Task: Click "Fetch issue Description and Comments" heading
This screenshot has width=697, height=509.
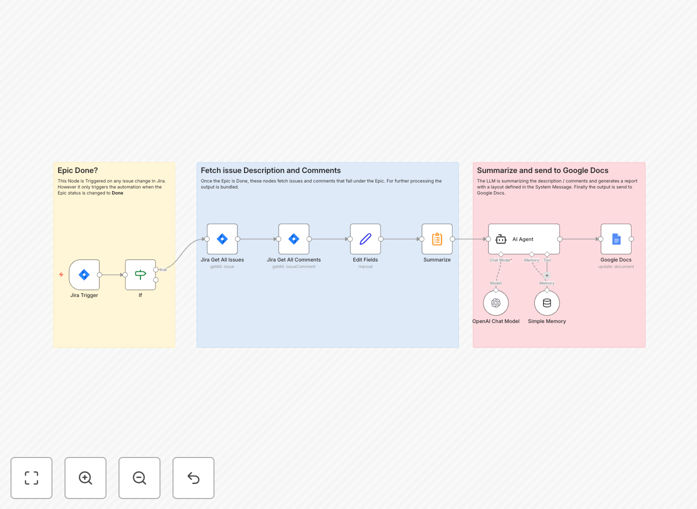Action: tap(271, 170)
